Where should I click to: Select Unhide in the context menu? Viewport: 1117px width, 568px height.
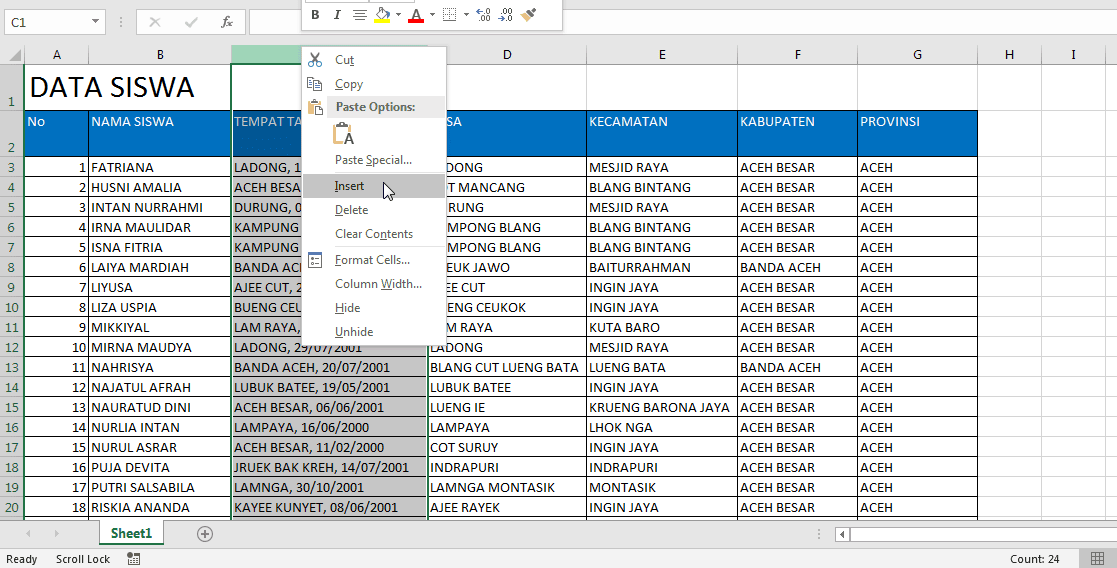click(x=374, y=332)
